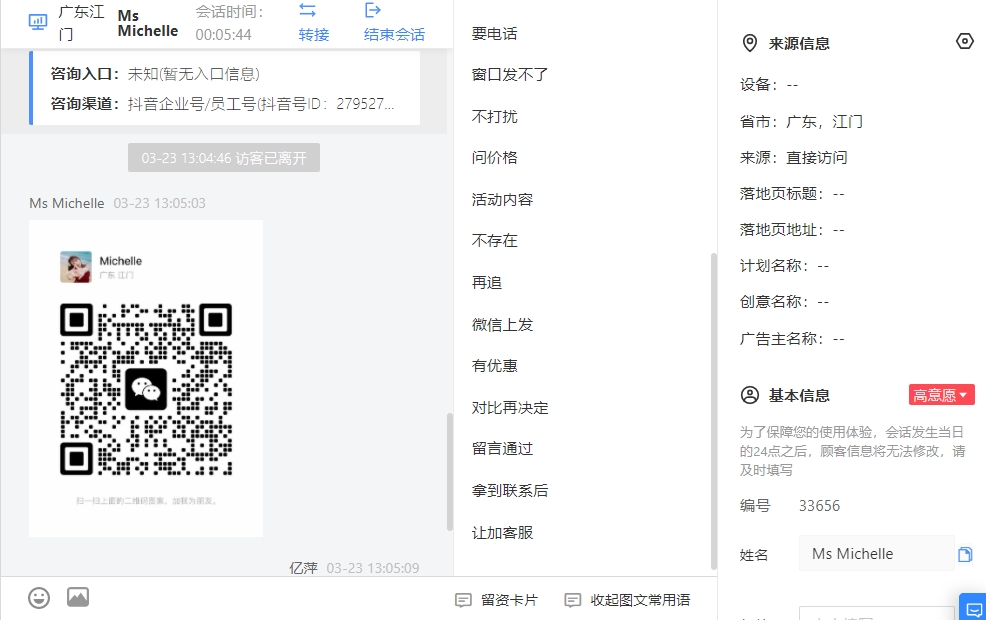Screen dimensions: 986x620
Task: Click the 计划名称 row
Action: click(x=784, y=266)
